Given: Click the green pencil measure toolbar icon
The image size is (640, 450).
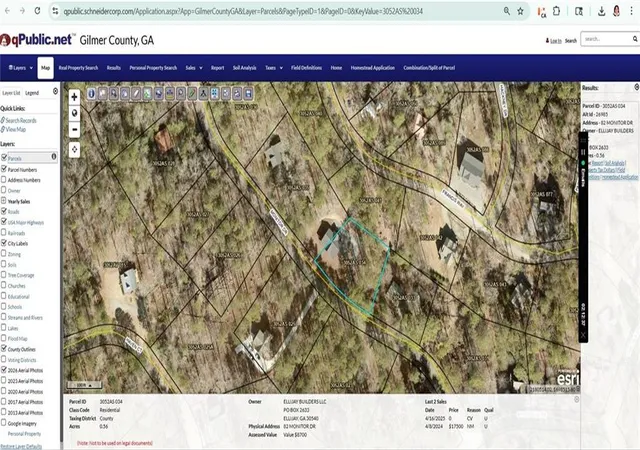Looking at the screenshot, I should pos(192,94).
